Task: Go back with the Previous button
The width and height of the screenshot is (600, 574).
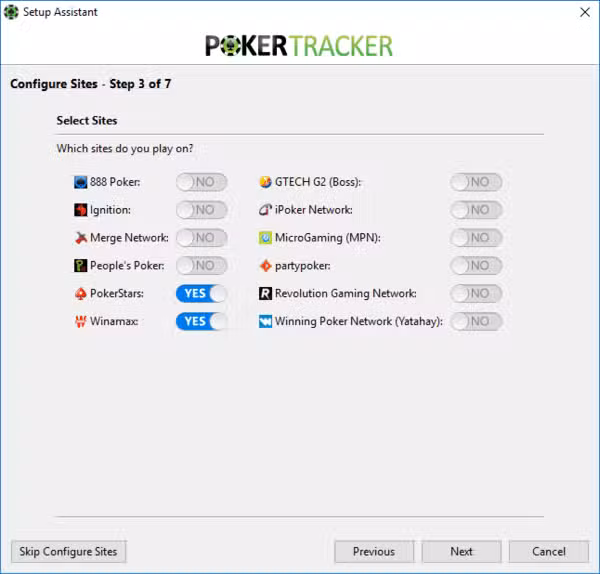Action: 374,551
